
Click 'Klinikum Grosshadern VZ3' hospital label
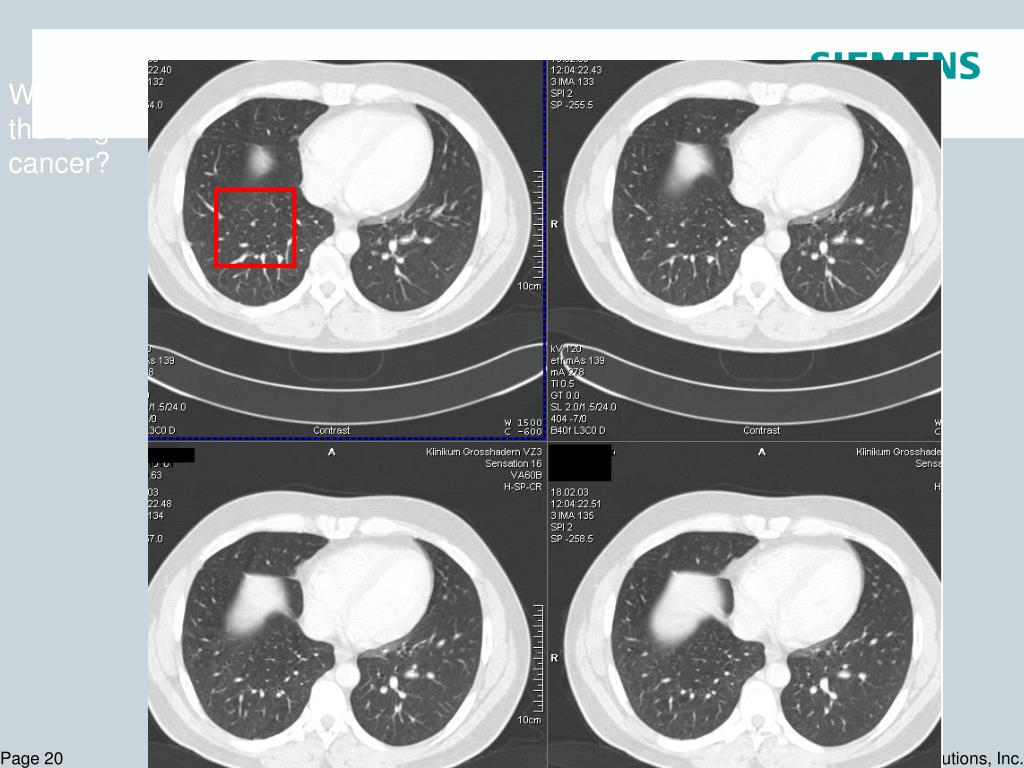click(x=483, y=452)
